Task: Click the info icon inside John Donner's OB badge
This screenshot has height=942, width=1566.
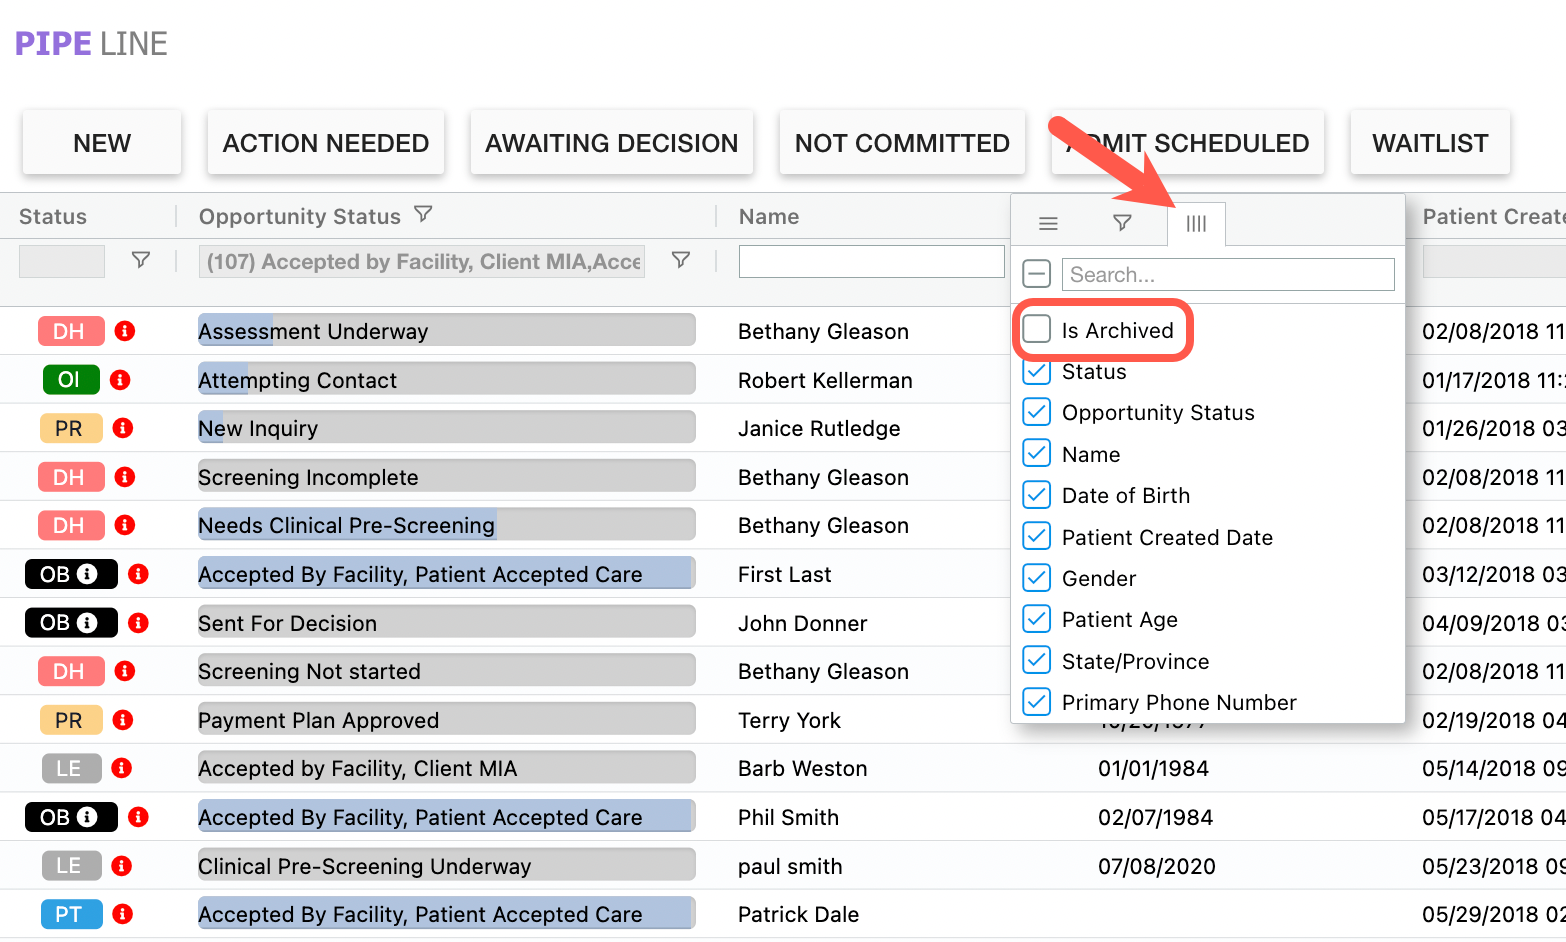Action: 88,623
